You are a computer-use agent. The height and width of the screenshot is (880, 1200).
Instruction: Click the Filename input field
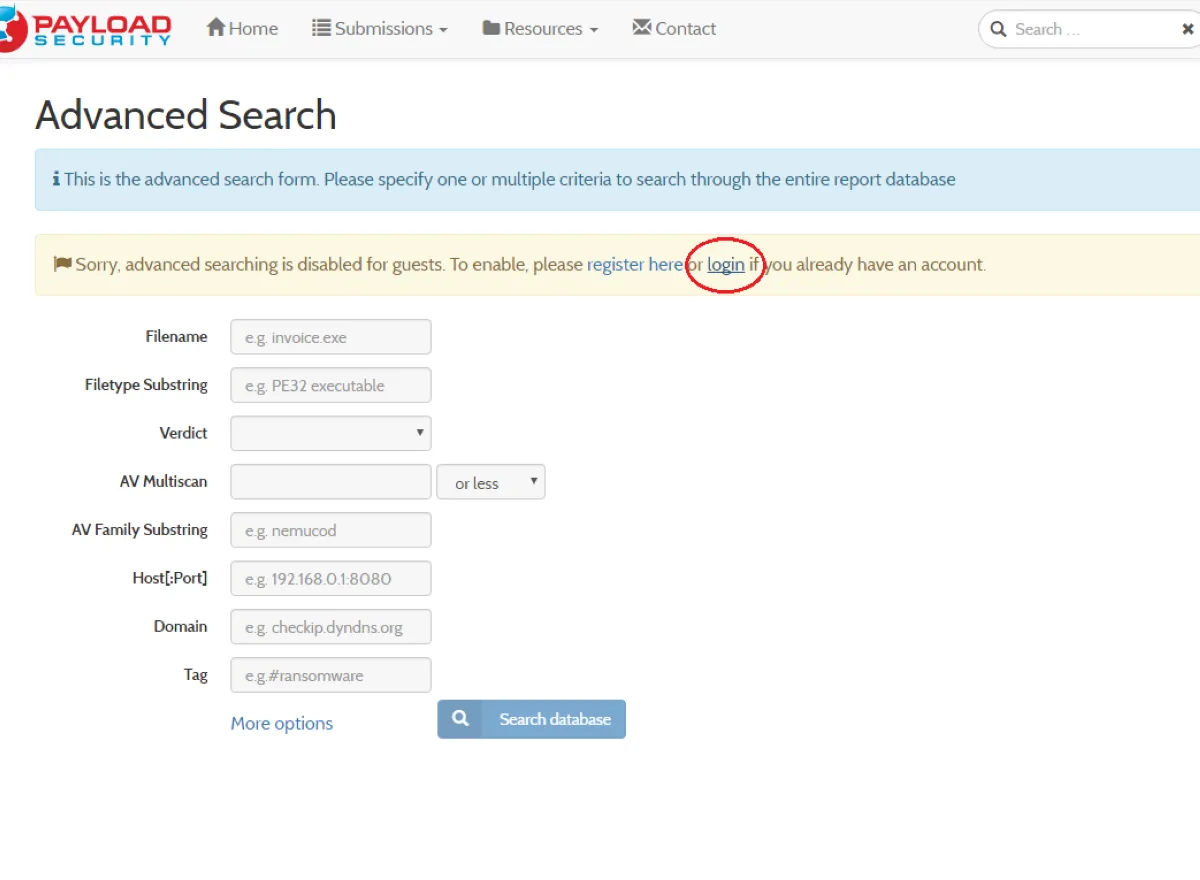[331, 337]
